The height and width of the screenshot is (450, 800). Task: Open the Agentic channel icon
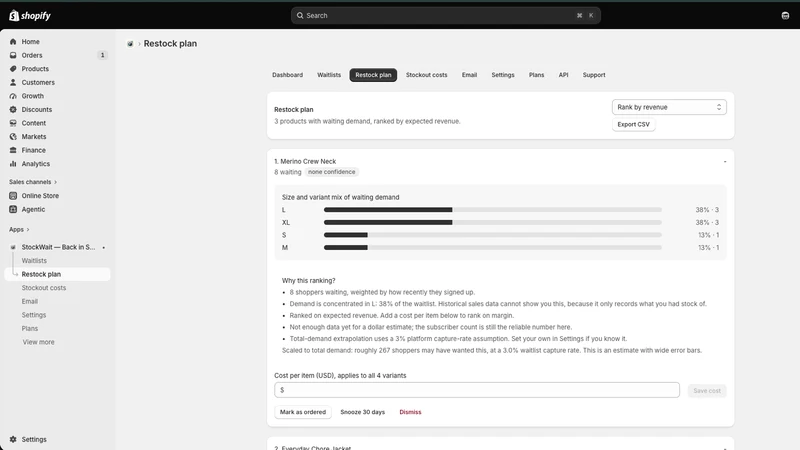pyautogui.click(x=13, y=209)
